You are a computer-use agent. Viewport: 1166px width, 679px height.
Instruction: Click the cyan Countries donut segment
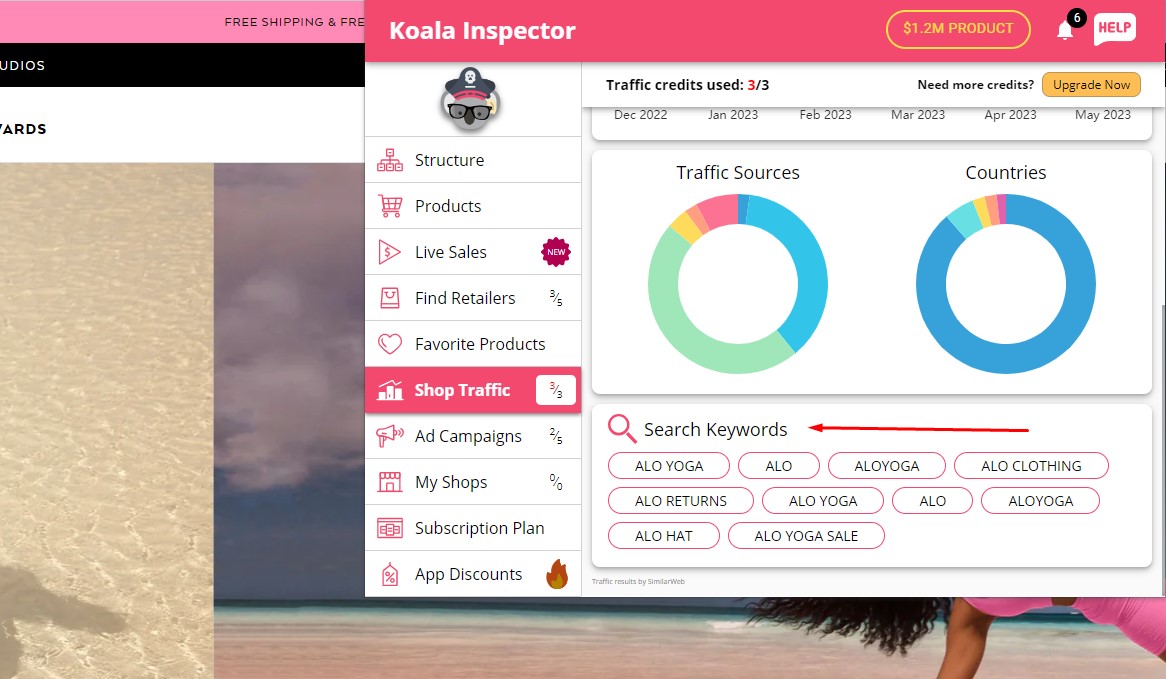(x=964, y=220)
